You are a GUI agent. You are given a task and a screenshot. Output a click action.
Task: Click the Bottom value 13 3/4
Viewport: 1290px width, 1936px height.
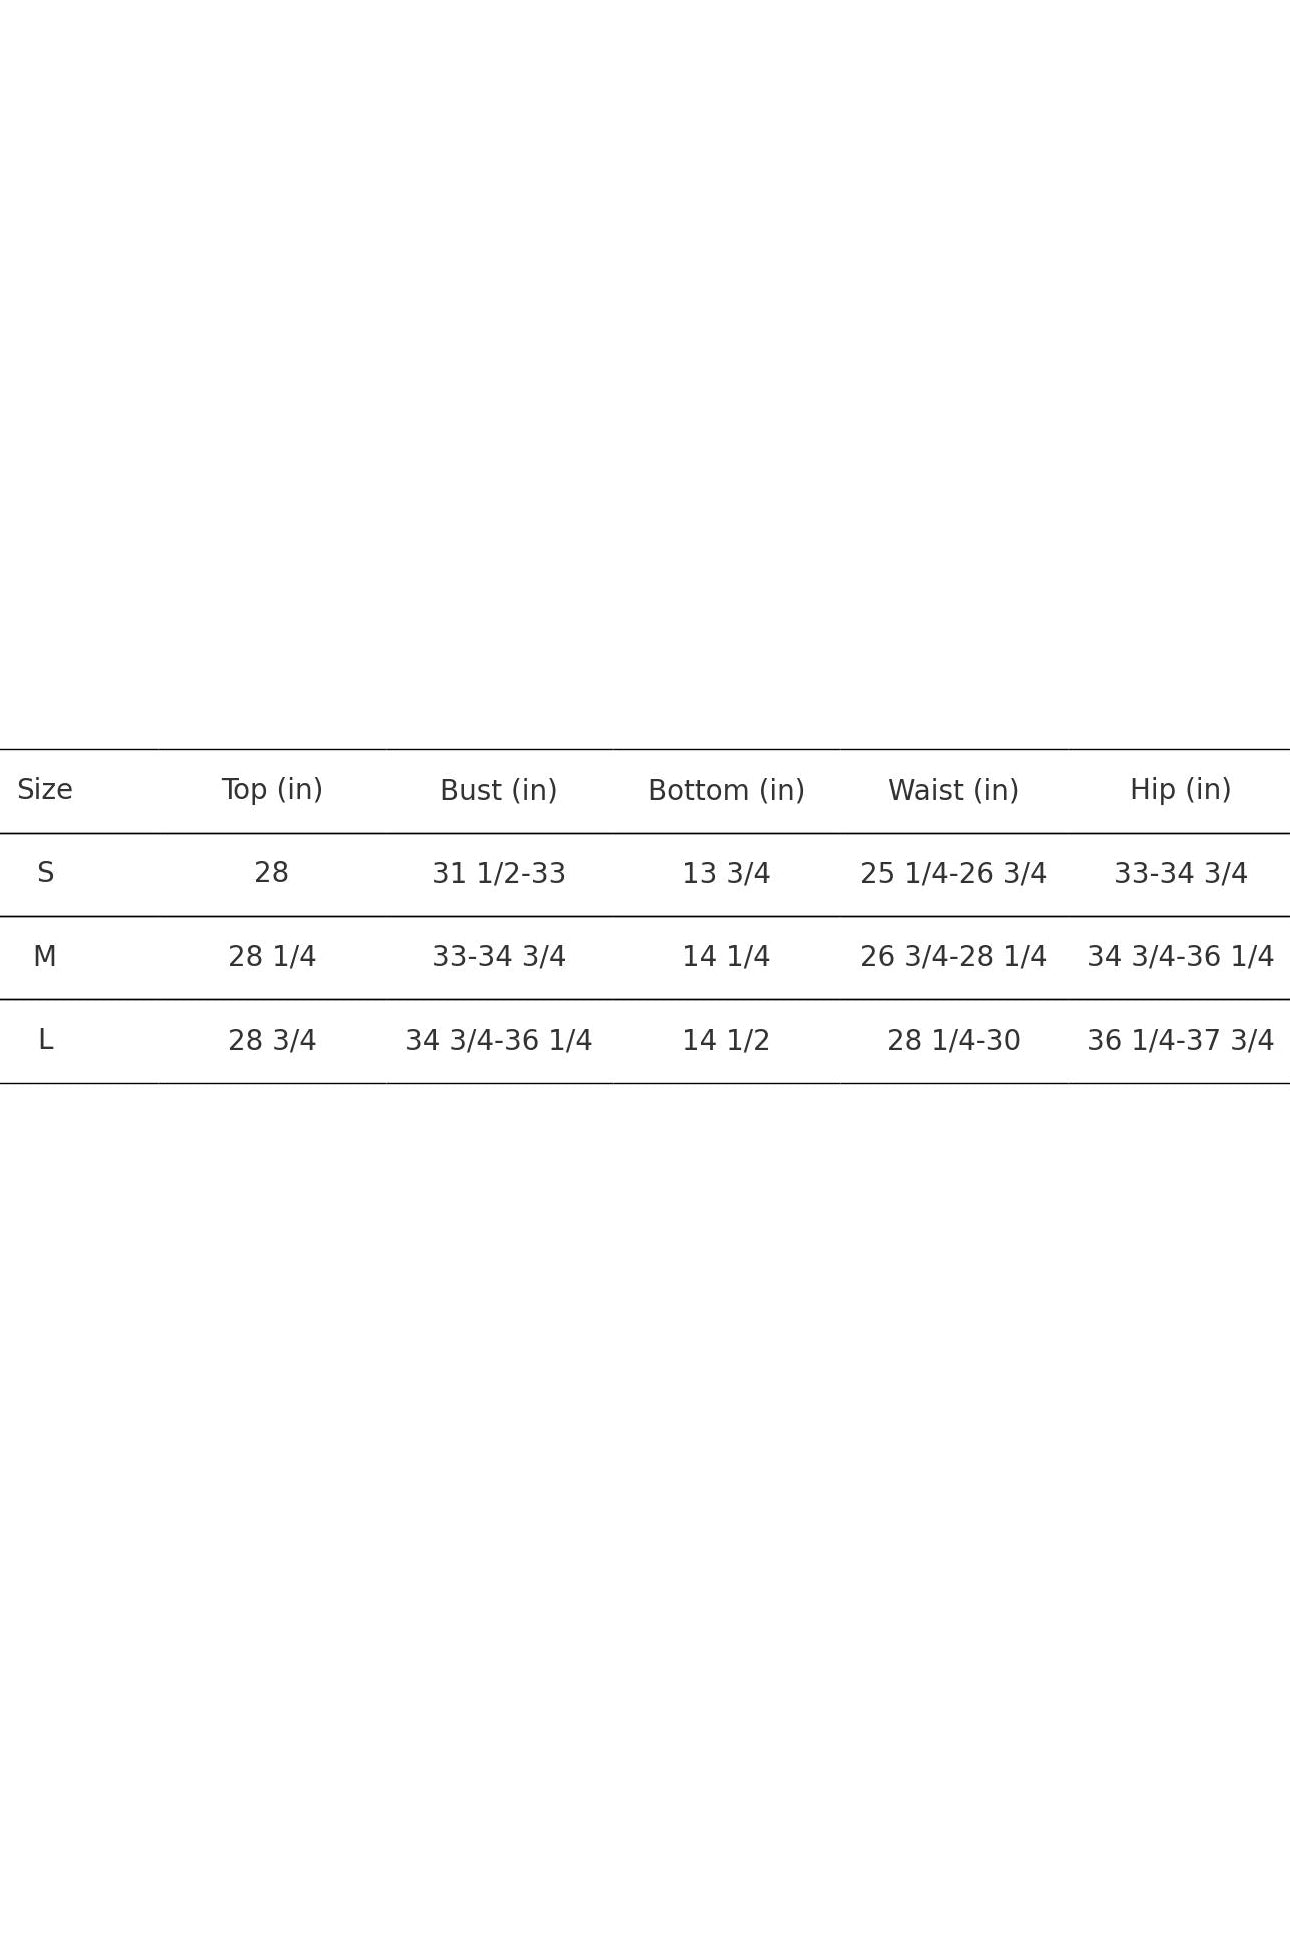click(726, 874)
